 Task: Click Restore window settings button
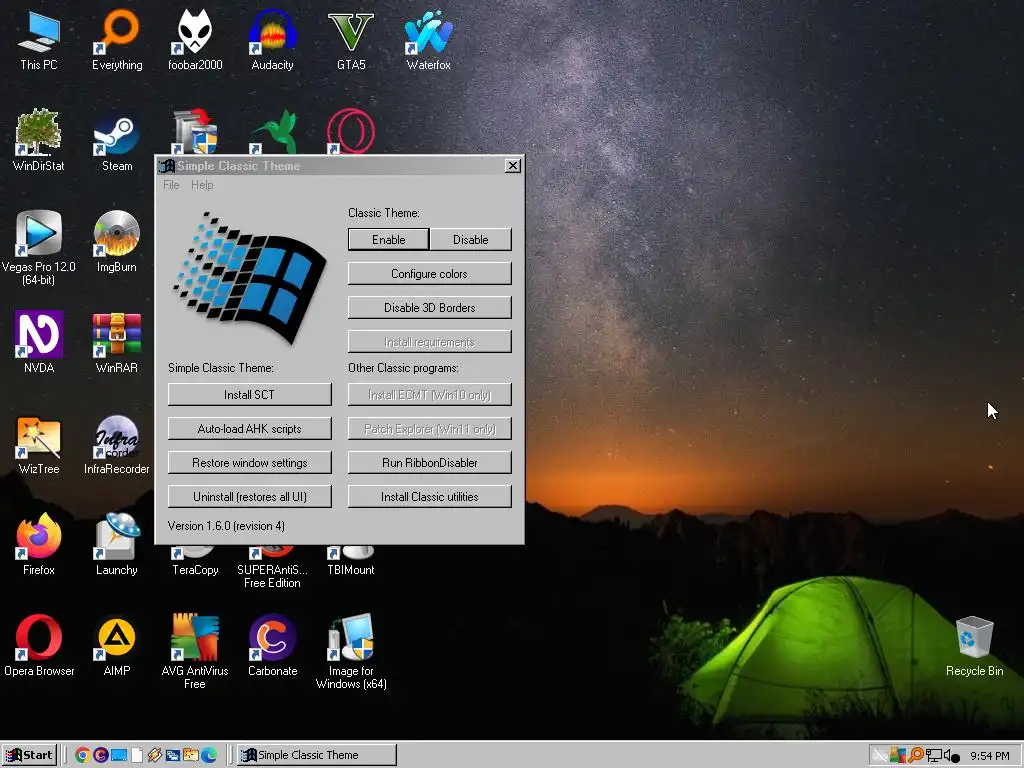pyautogui.click(x=249, y=462)
